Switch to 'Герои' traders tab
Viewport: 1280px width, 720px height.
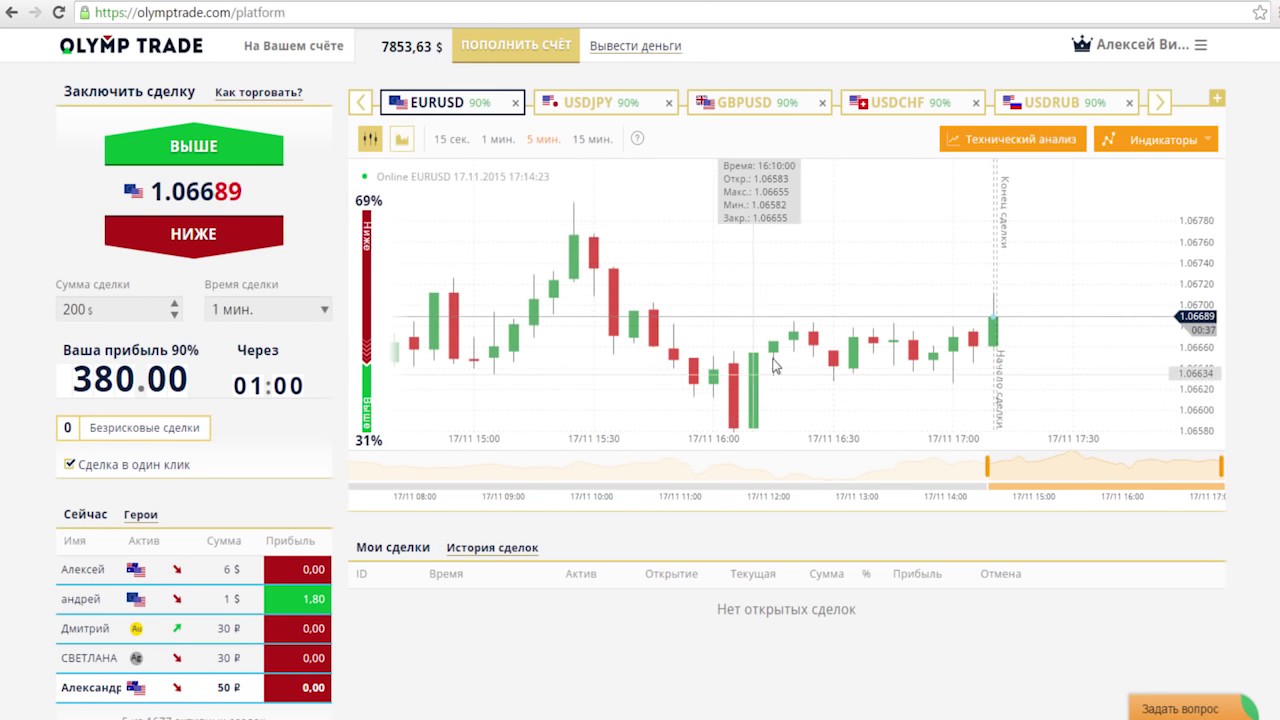tap(141, 515)
